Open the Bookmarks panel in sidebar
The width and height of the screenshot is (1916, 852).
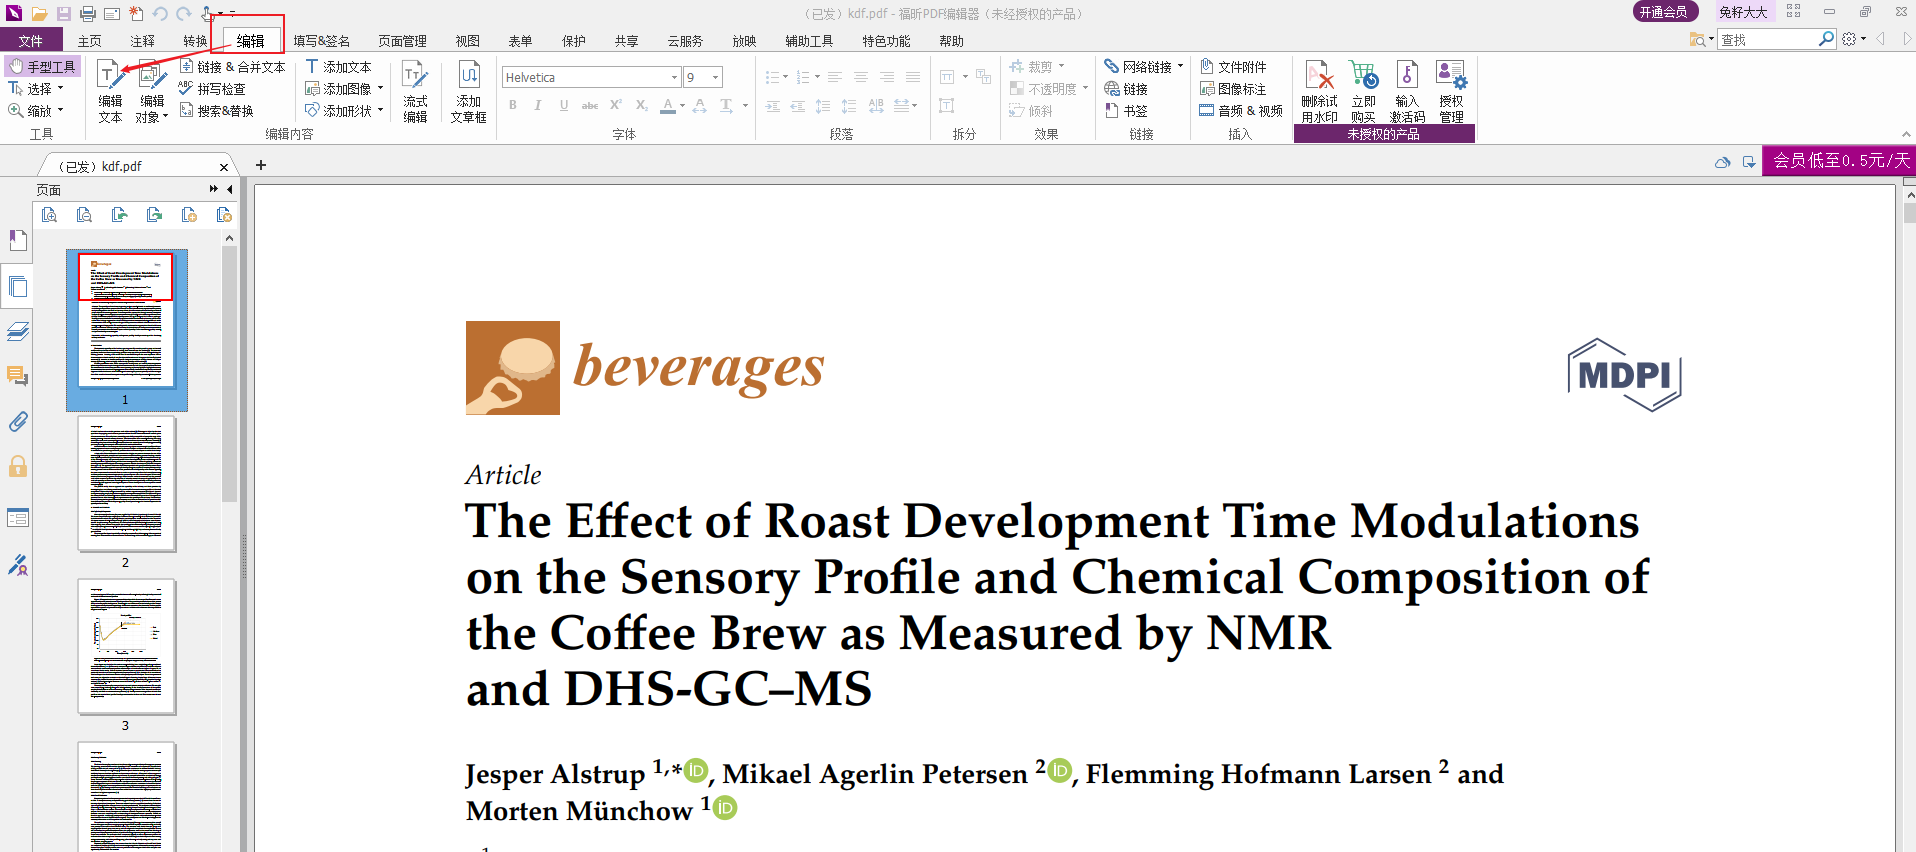click(x=18, y=241)
